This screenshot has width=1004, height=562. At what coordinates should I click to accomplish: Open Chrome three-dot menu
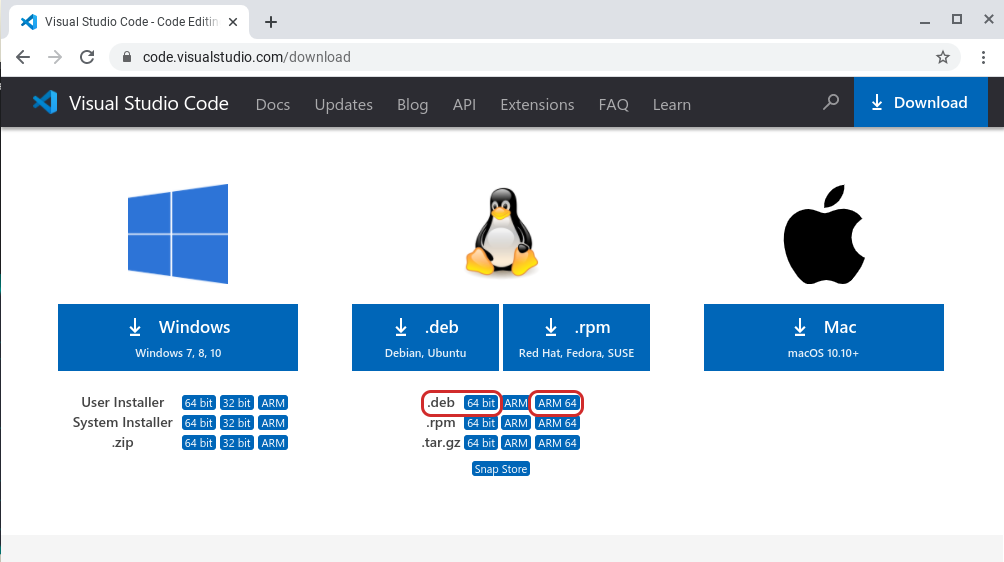(984, 57)
